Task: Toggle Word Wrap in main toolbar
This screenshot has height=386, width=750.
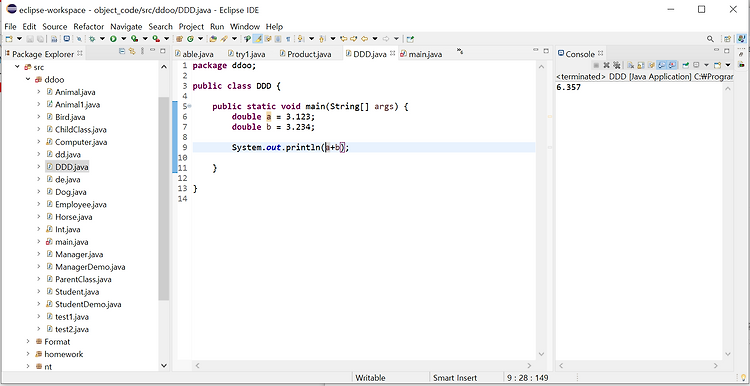Action: coord(268,39)
